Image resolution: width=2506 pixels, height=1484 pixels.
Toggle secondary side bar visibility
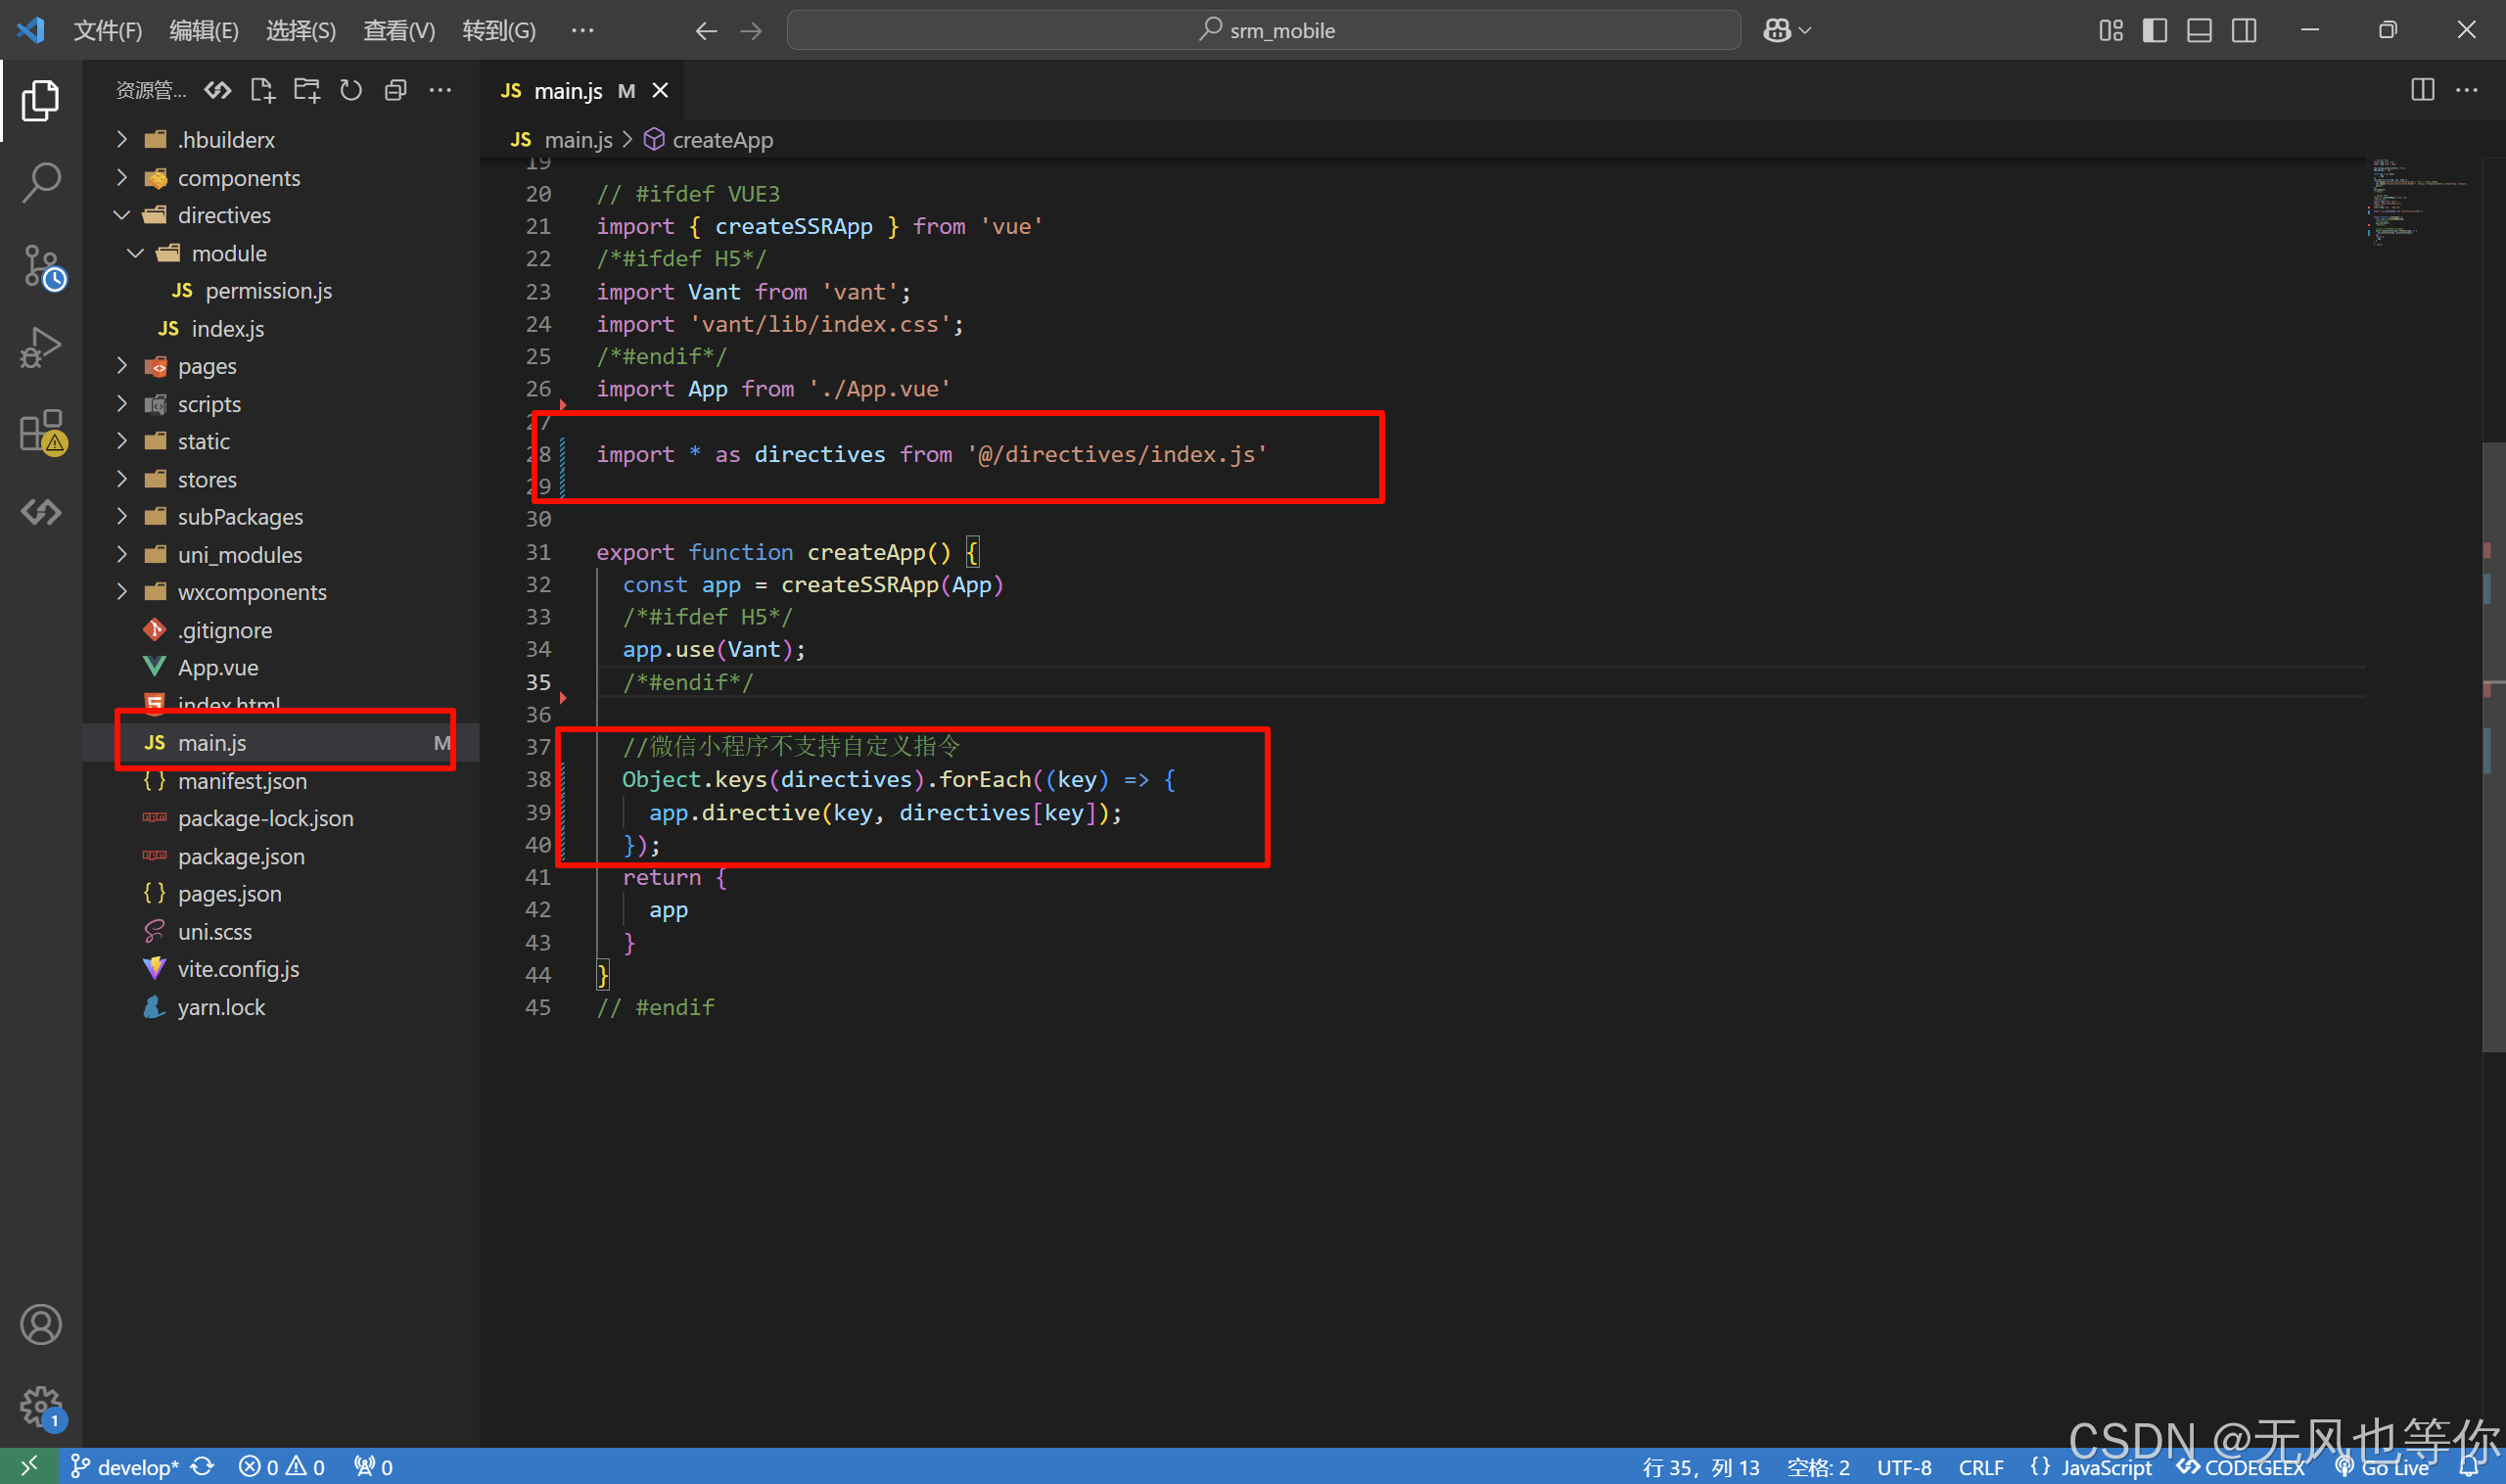click(x=2244, y=30)
